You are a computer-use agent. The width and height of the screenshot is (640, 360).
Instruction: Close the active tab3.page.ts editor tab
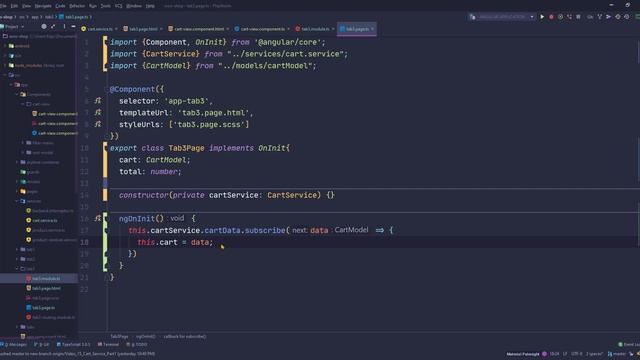pos(372,29)
